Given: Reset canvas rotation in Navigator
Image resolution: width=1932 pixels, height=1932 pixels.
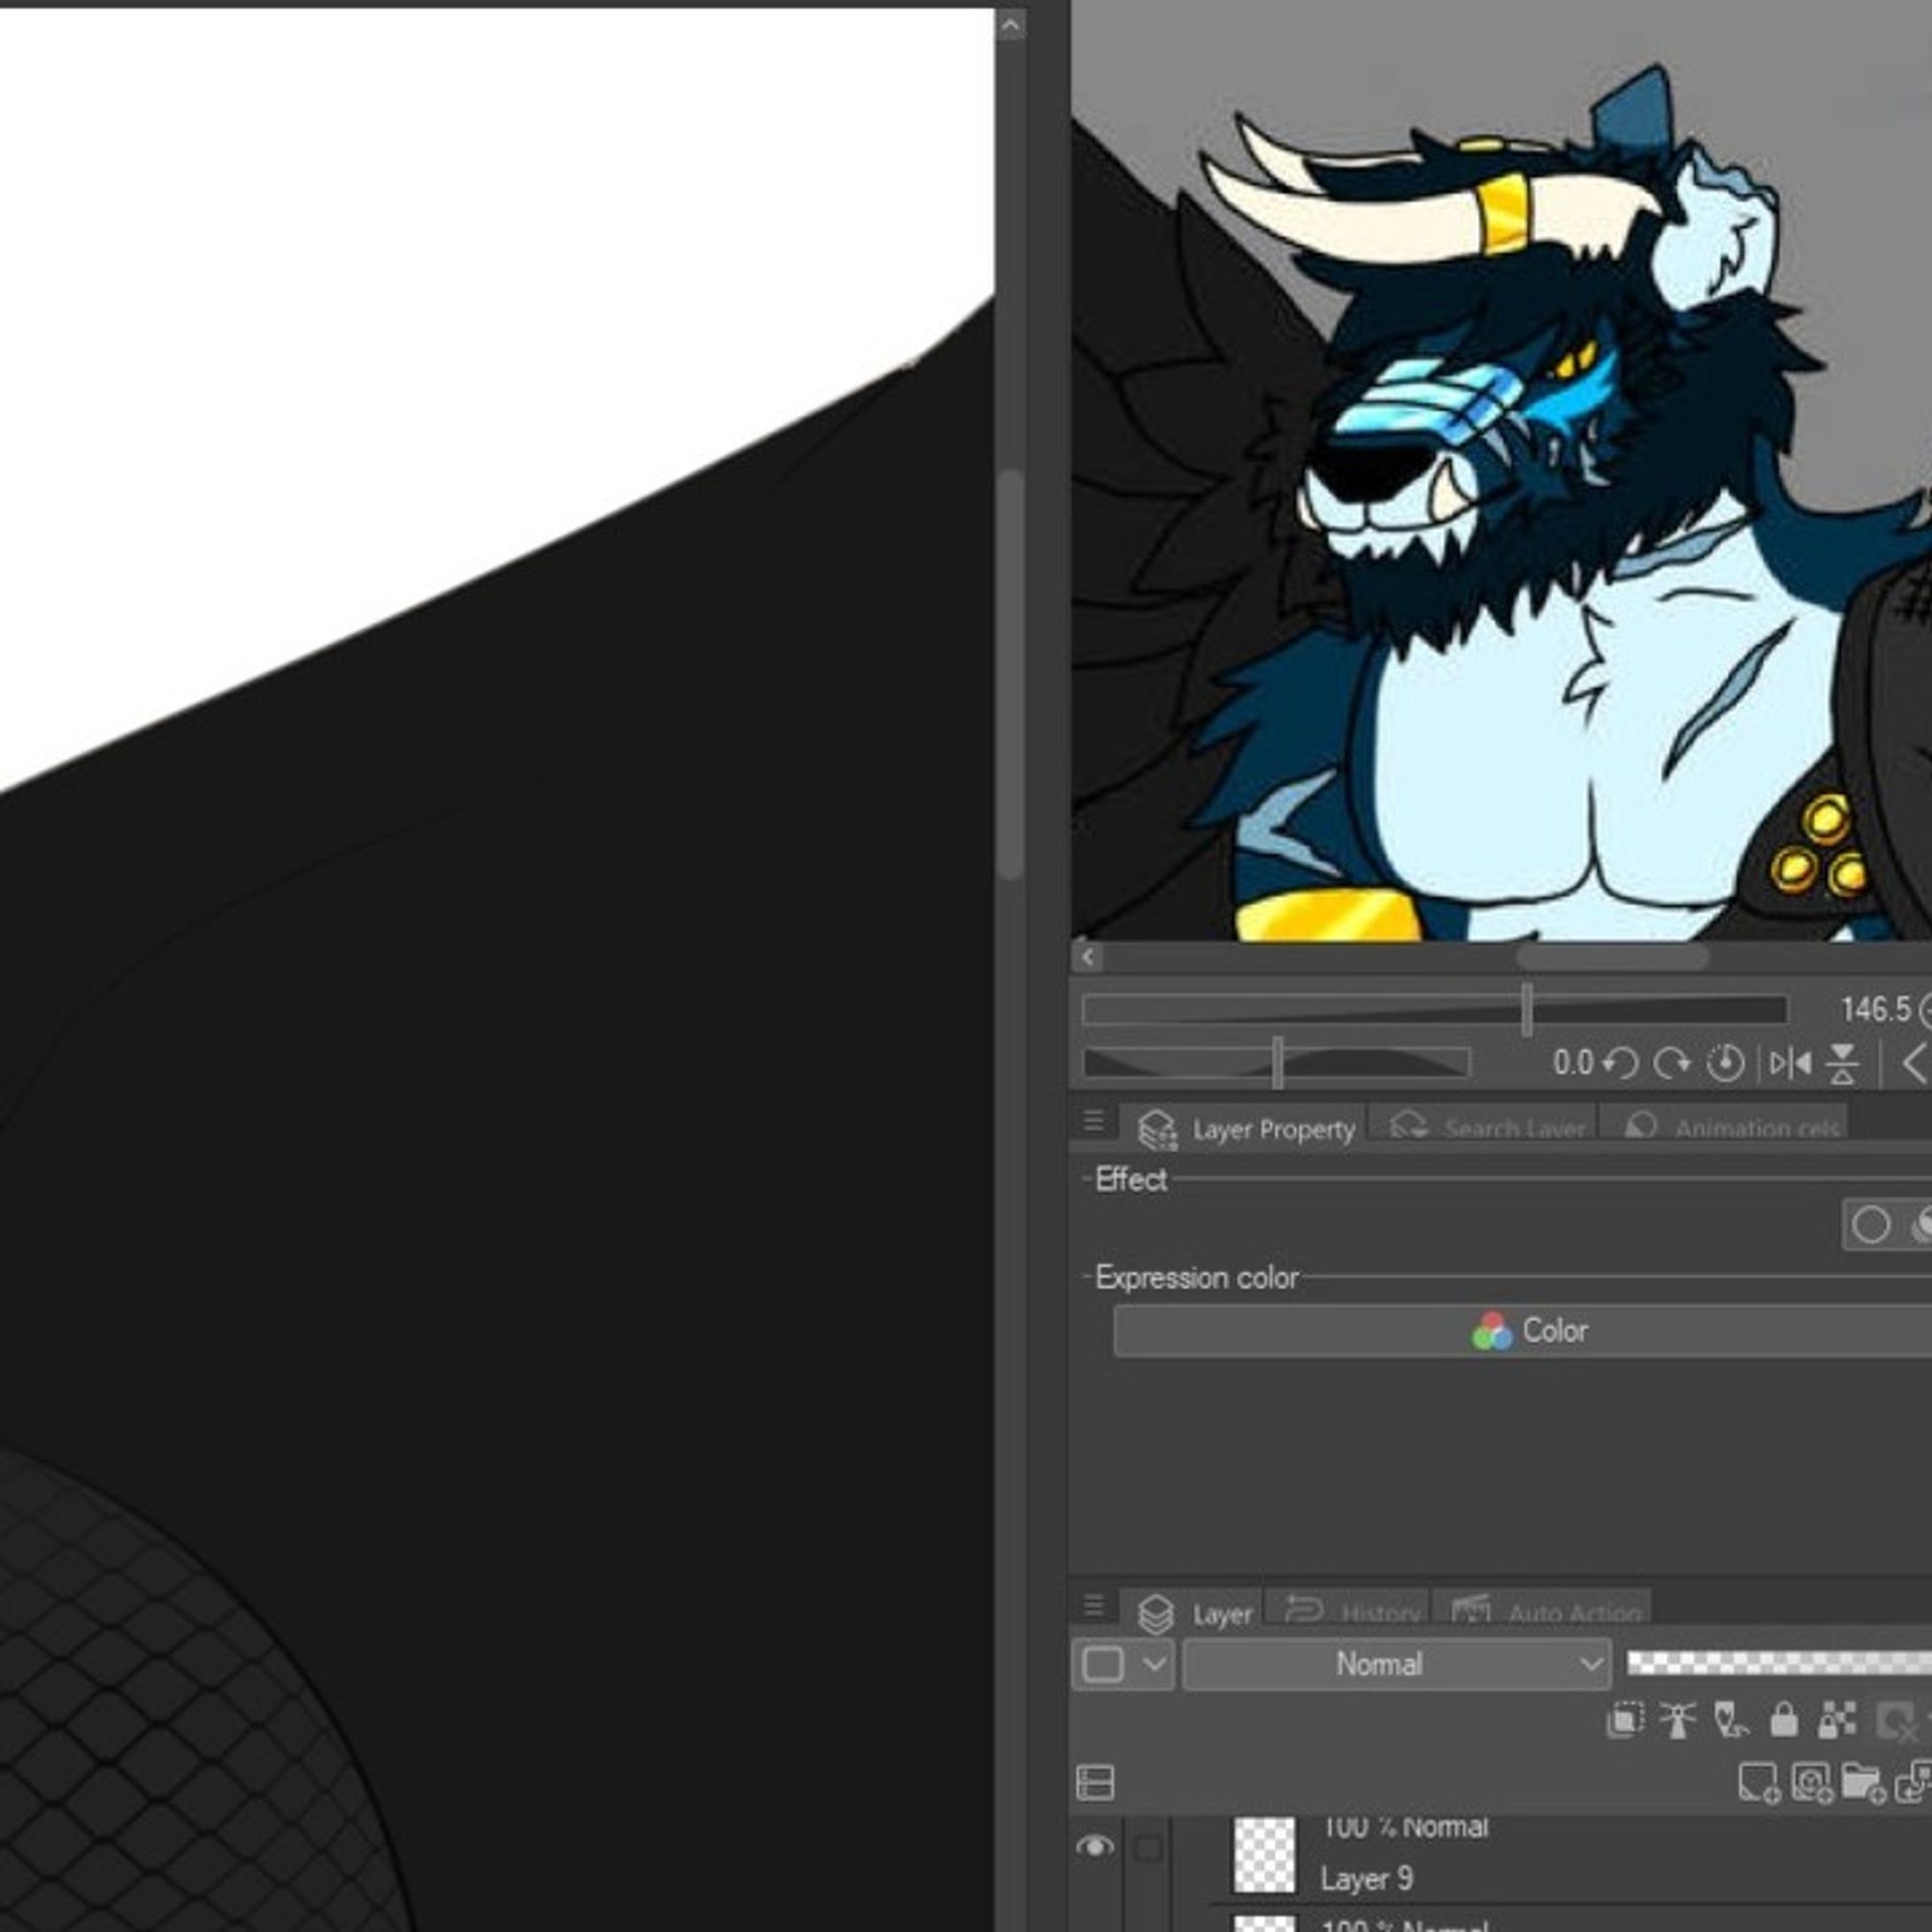Looking at the screenshot, I should pos(1724,1063).
